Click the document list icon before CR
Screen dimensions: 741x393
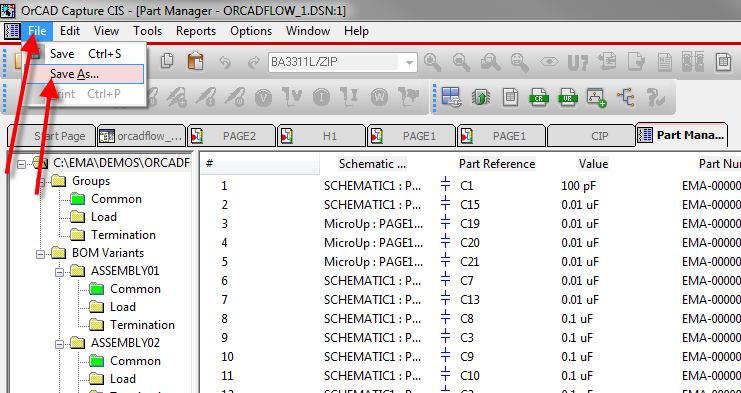coord(509,97)
